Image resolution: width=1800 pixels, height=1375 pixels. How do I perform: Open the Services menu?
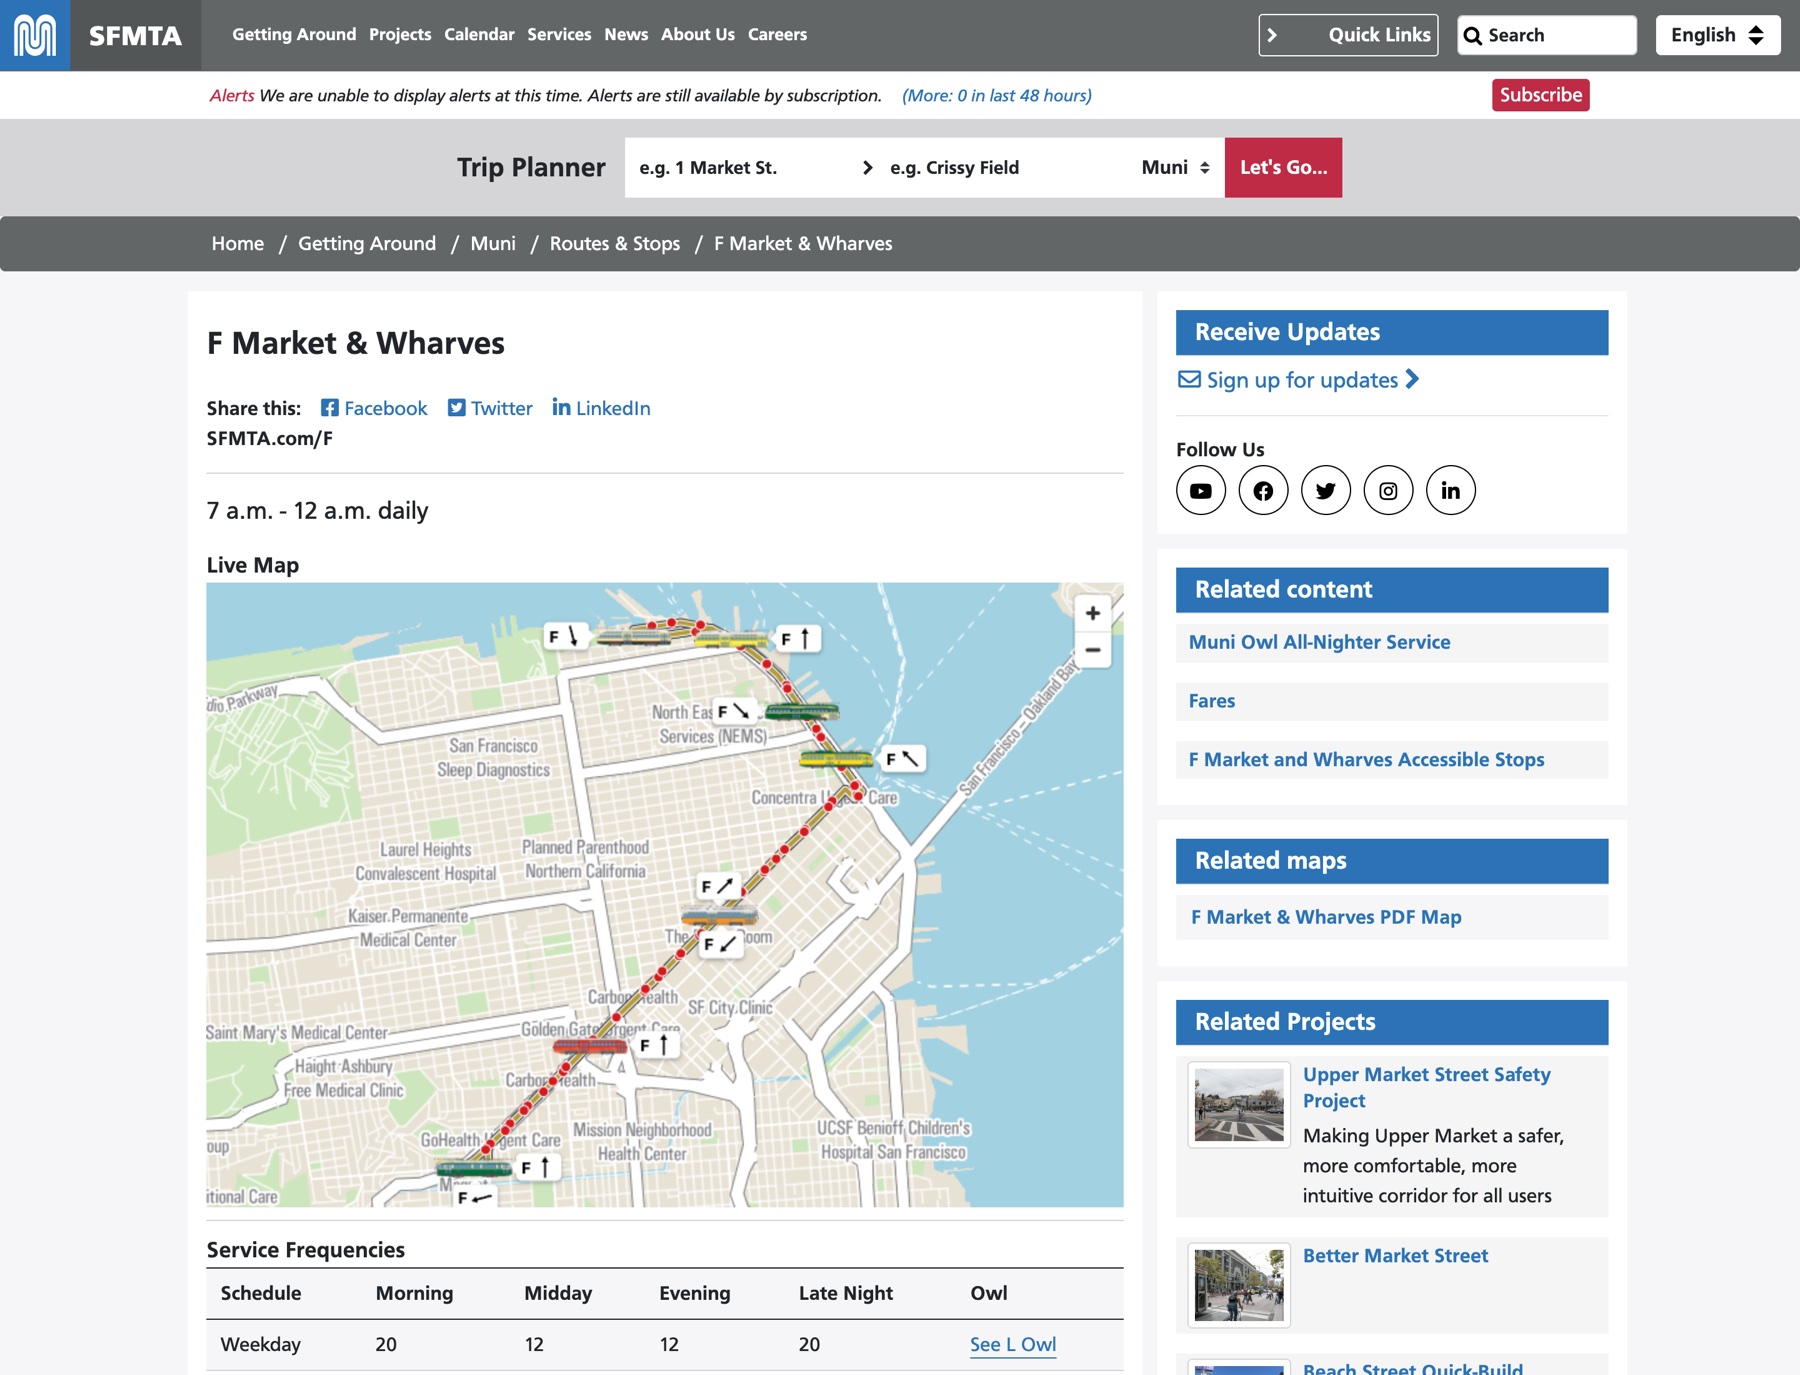pos(559,35)
